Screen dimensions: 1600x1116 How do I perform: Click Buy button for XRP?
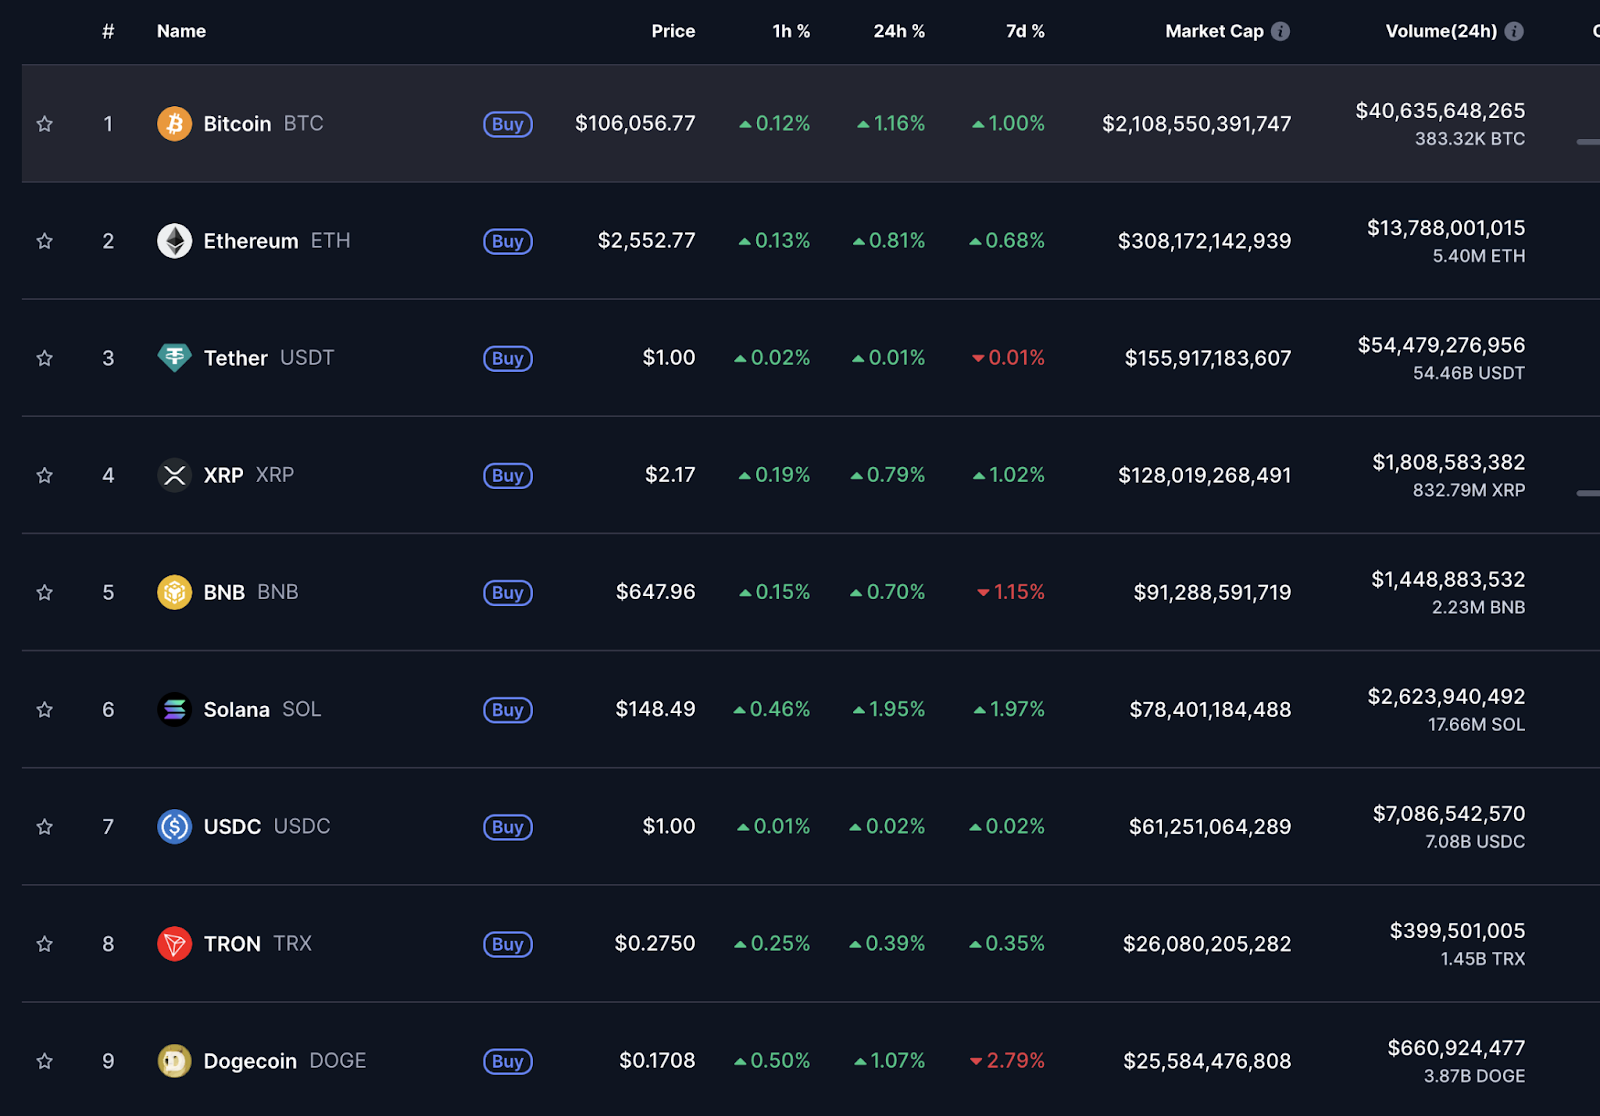508,475
